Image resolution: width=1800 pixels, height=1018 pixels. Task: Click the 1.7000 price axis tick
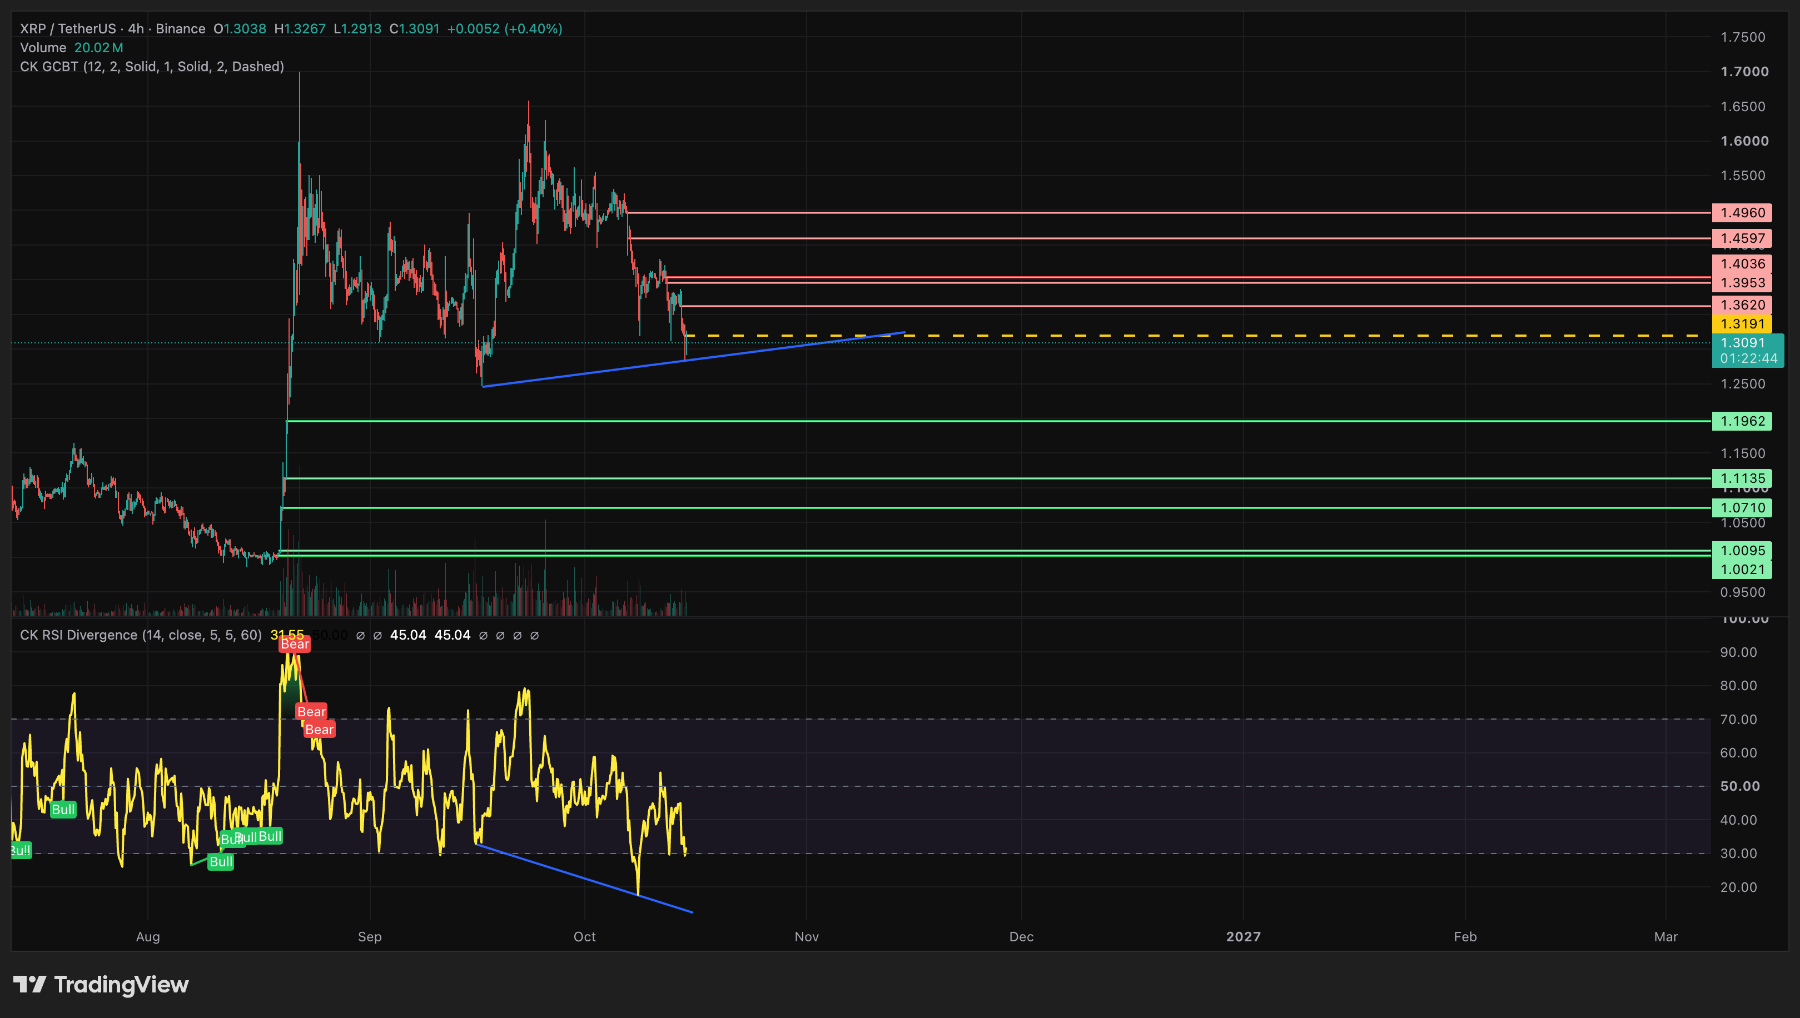[x=1744, y=72]
